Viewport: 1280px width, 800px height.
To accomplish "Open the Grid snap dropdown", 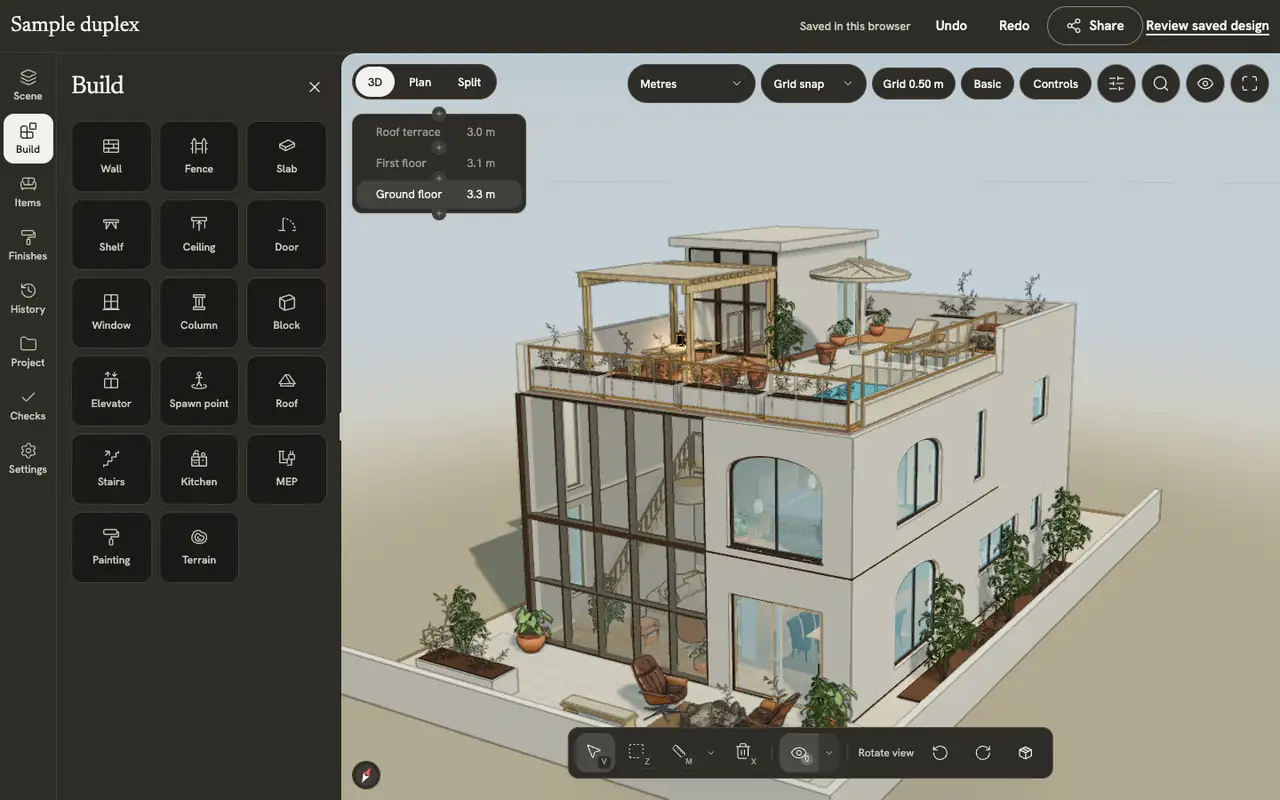I will click(x=813, y=84).
